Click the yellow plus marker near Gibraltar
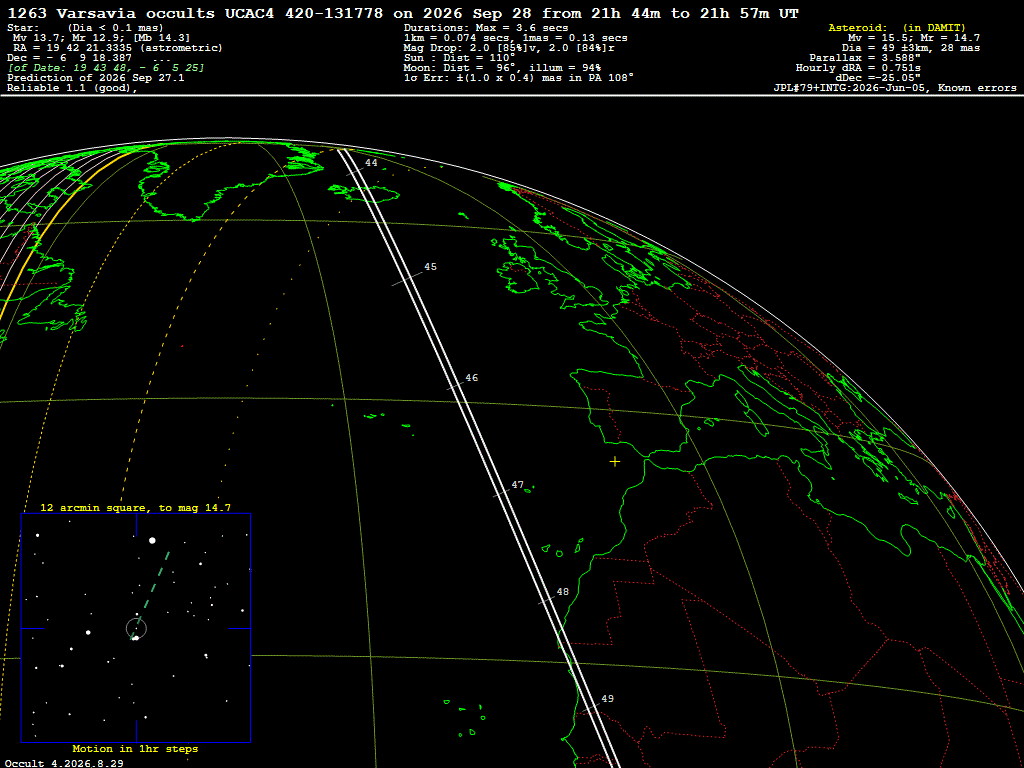Image resolution: width=1024 pixels, height=768 pixels. tap(615, 462)
